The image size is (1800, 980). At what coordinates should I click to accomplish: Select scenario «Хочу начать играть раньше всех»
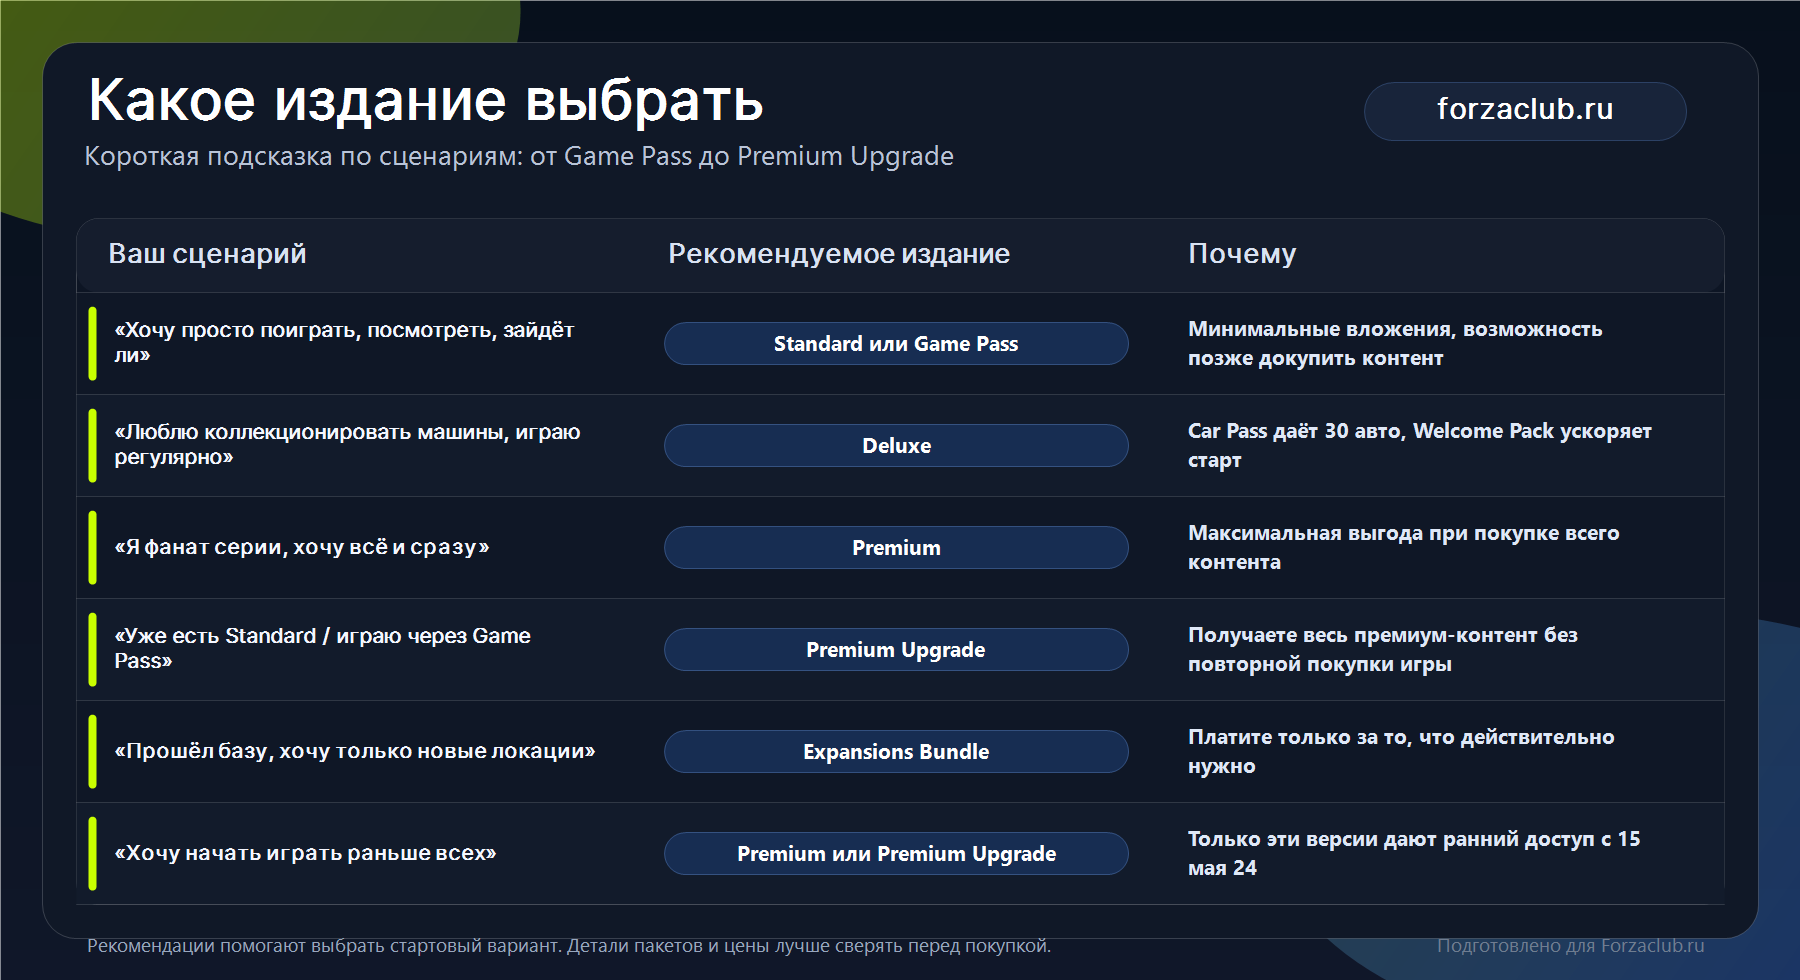305,853
